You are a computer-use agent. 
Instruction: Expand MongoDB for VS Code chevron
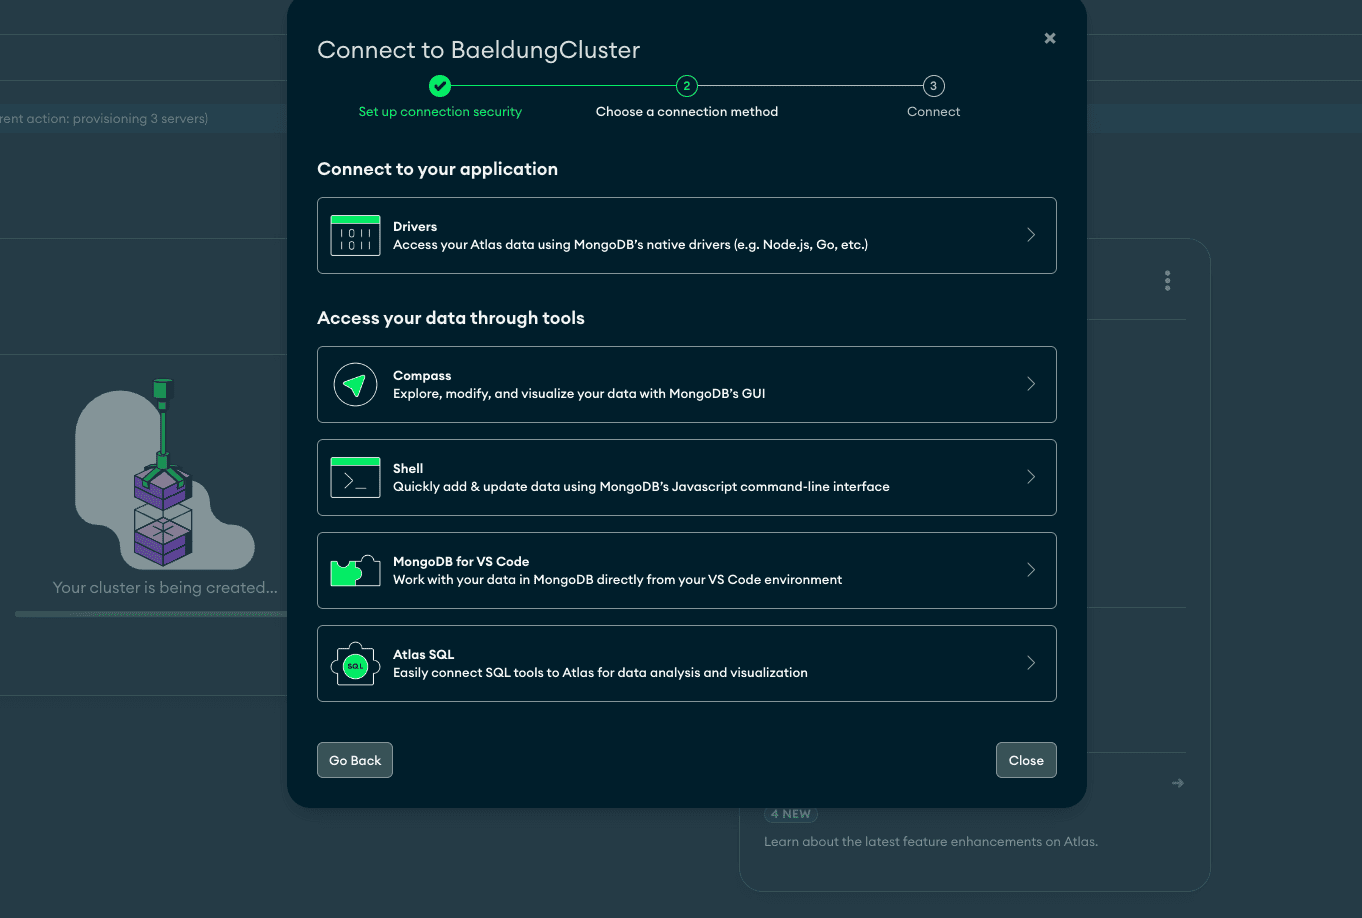pos(1031,570)
